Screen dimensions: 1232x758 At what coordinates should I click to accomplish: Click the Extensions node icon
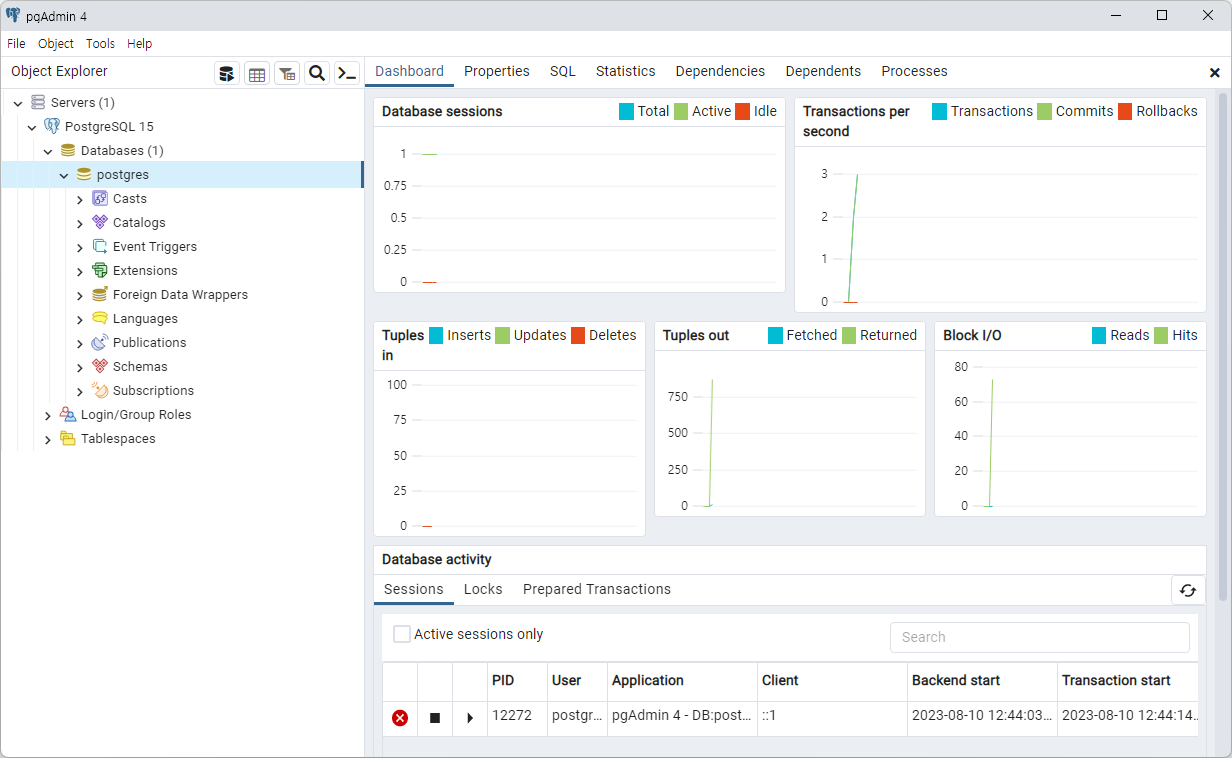pos(100,271)
